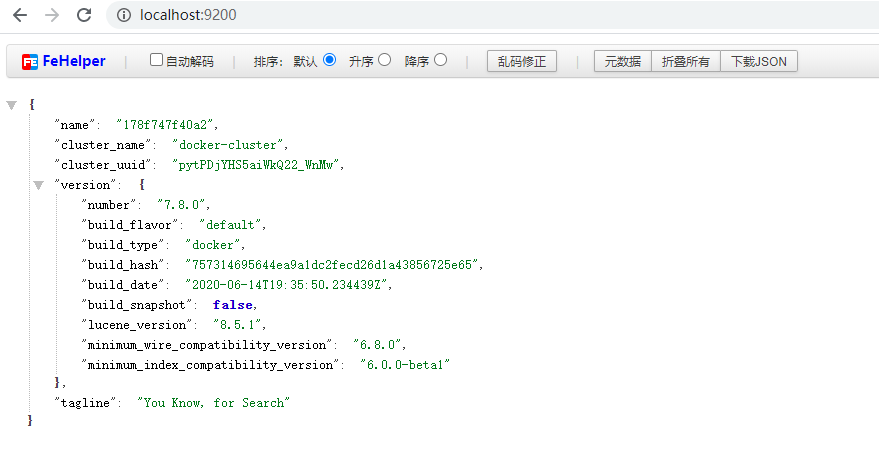This screenshot has height=469, width=879.
Task: Click the value "6.0.0-beta1"
Action: click(x=405, y=365)
